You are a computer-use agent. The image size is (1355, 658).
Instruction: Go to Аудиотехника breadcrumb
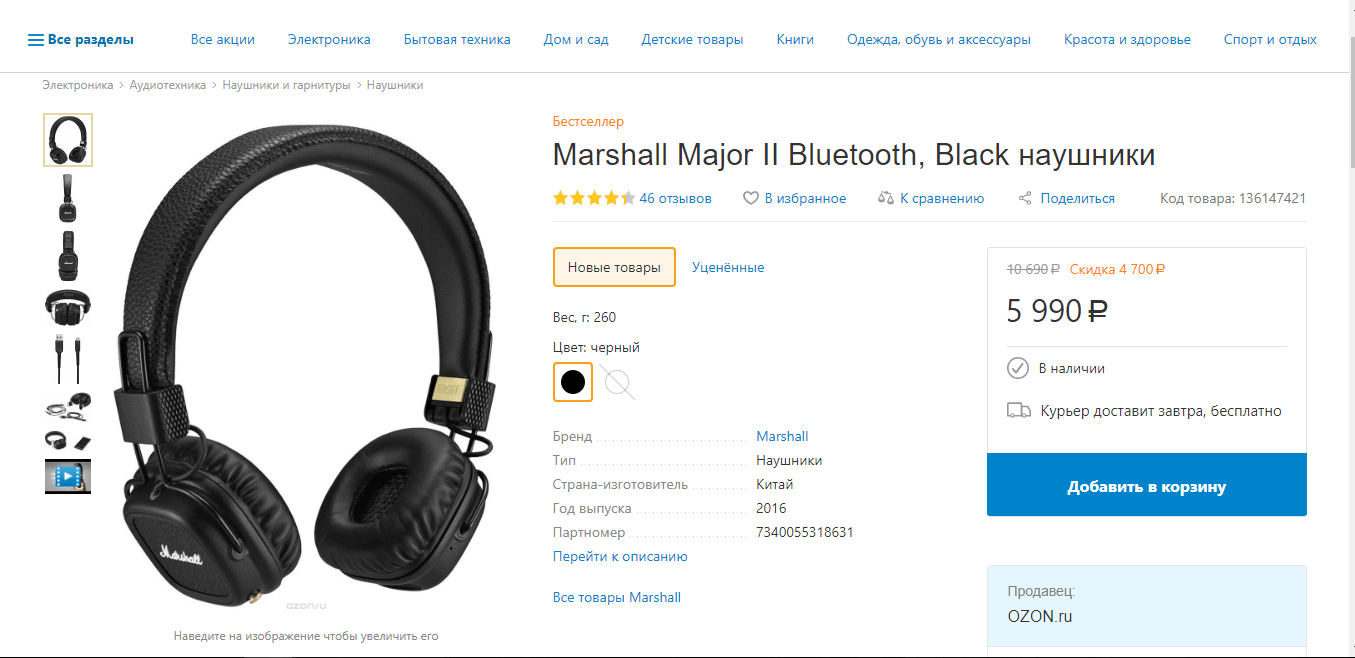[x=168, y=85]
